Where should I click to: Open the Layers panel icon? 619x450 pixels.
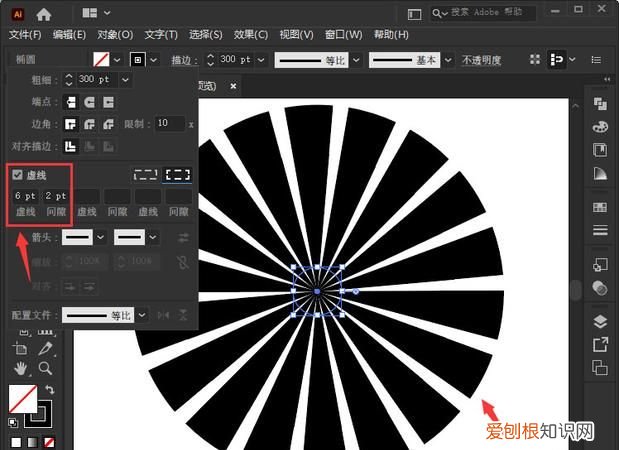(600, 322)
